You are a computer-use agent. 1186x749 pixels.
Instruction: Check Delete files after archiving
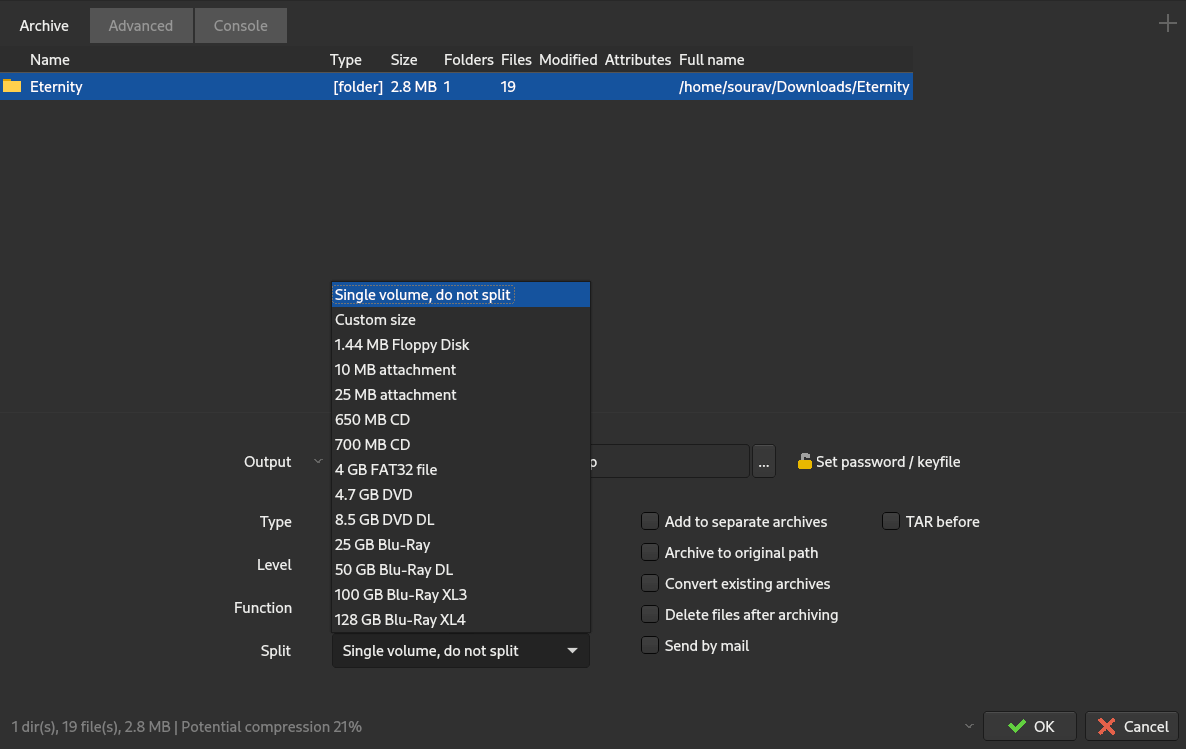click(x=650, y=615)
